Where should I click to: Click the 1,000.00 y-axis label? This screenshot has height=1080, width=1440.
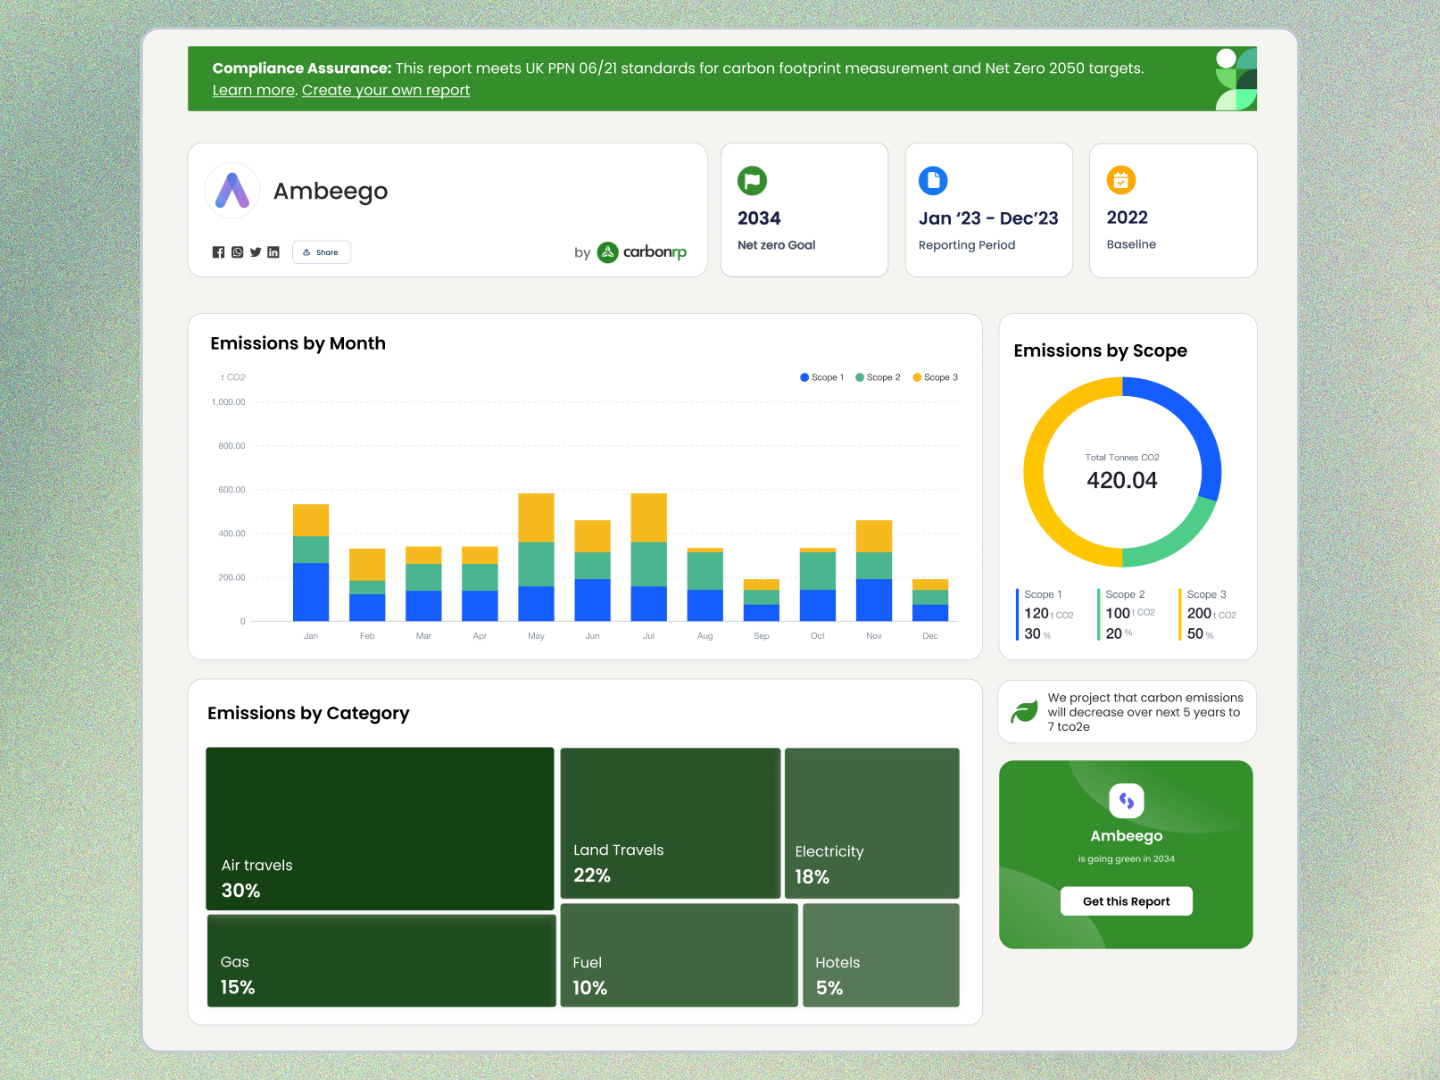point(228,402)
